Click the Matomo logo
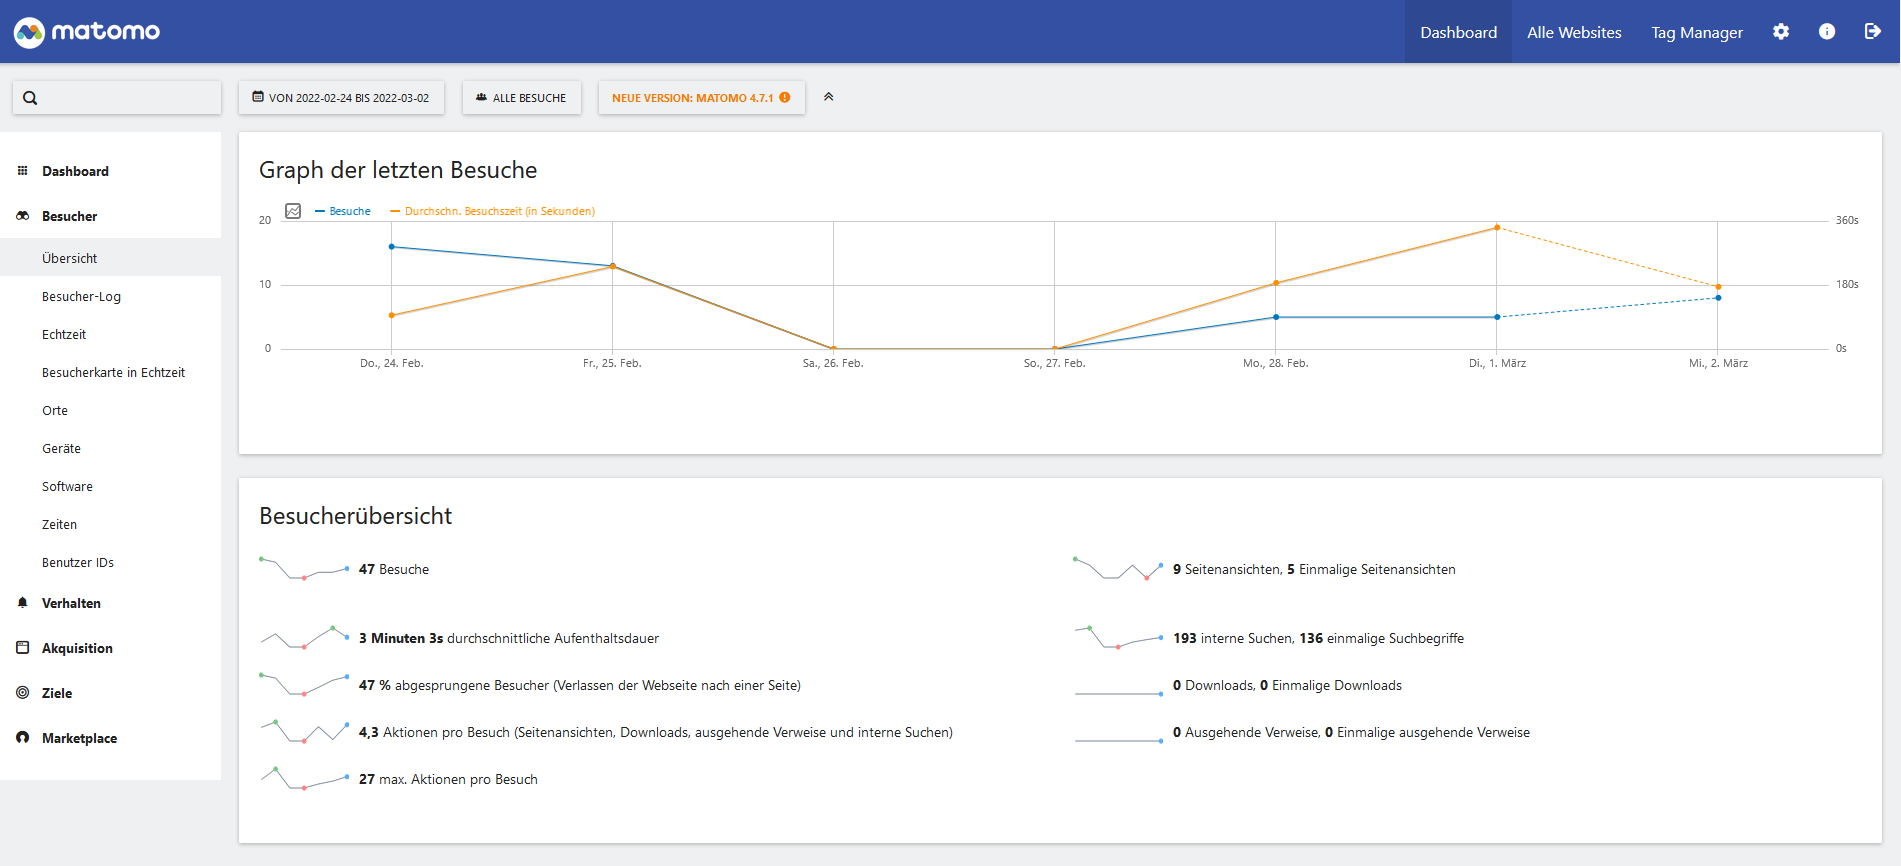 (87, 32)
